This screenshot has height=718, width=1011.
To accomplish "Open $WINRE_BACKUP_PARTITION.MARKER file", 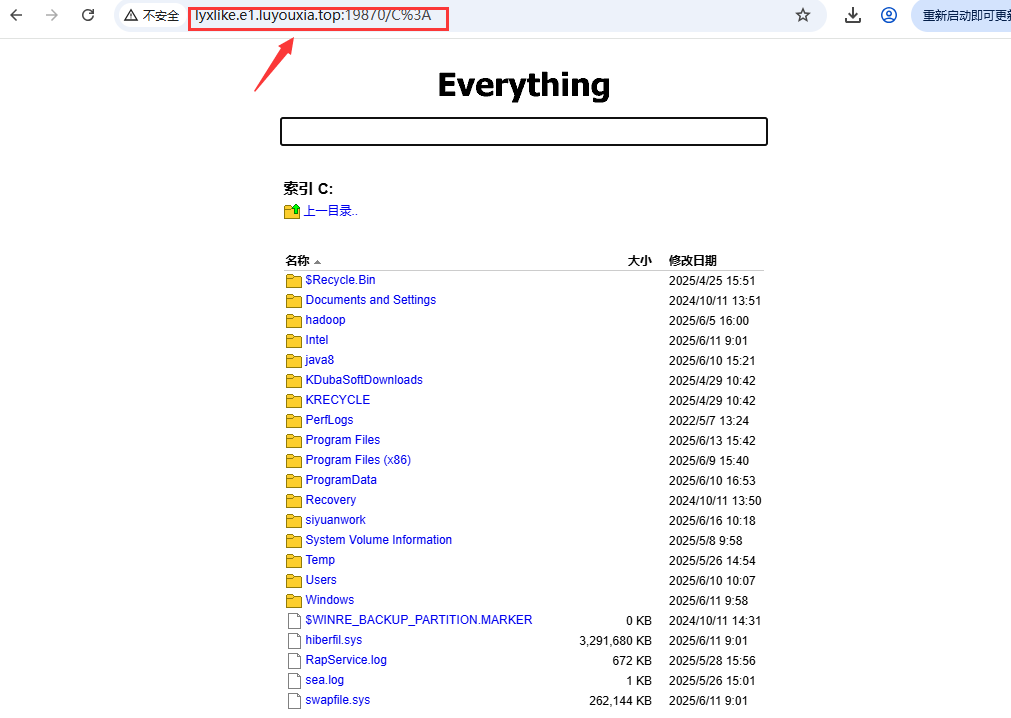I will click(419, 619).
